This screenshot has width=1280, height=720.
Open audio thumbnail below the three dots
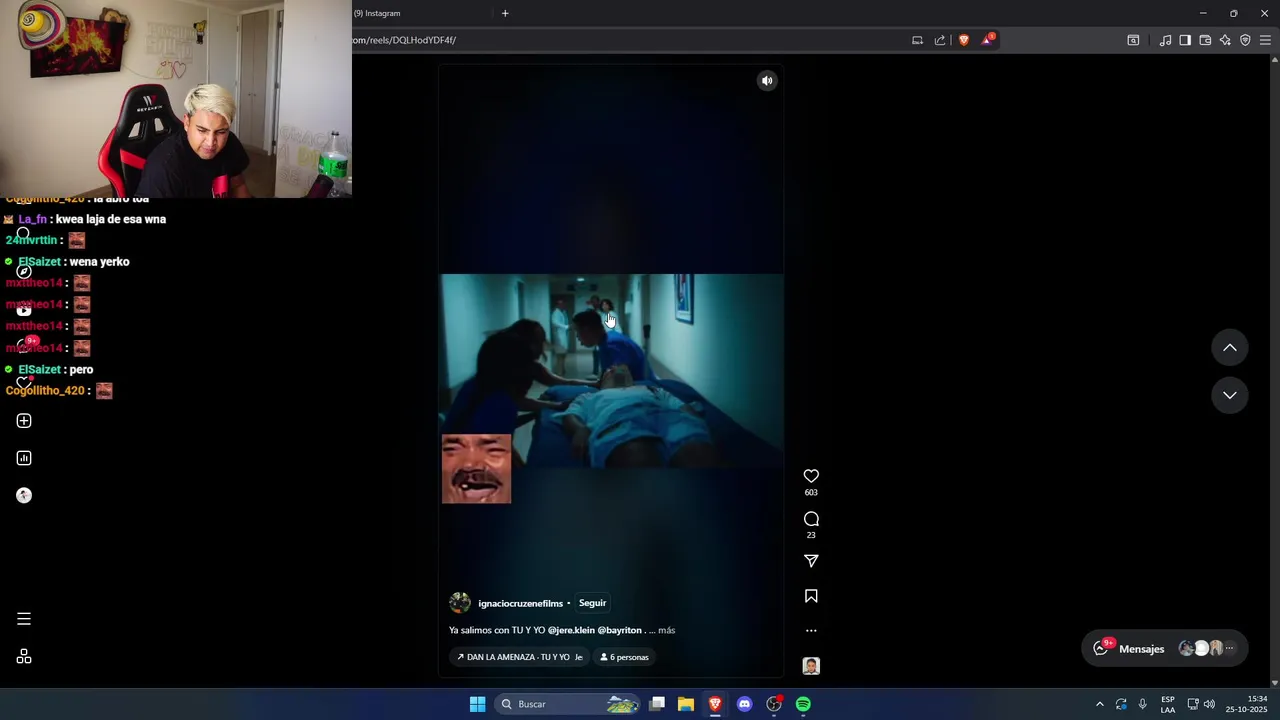coord(811,666)
